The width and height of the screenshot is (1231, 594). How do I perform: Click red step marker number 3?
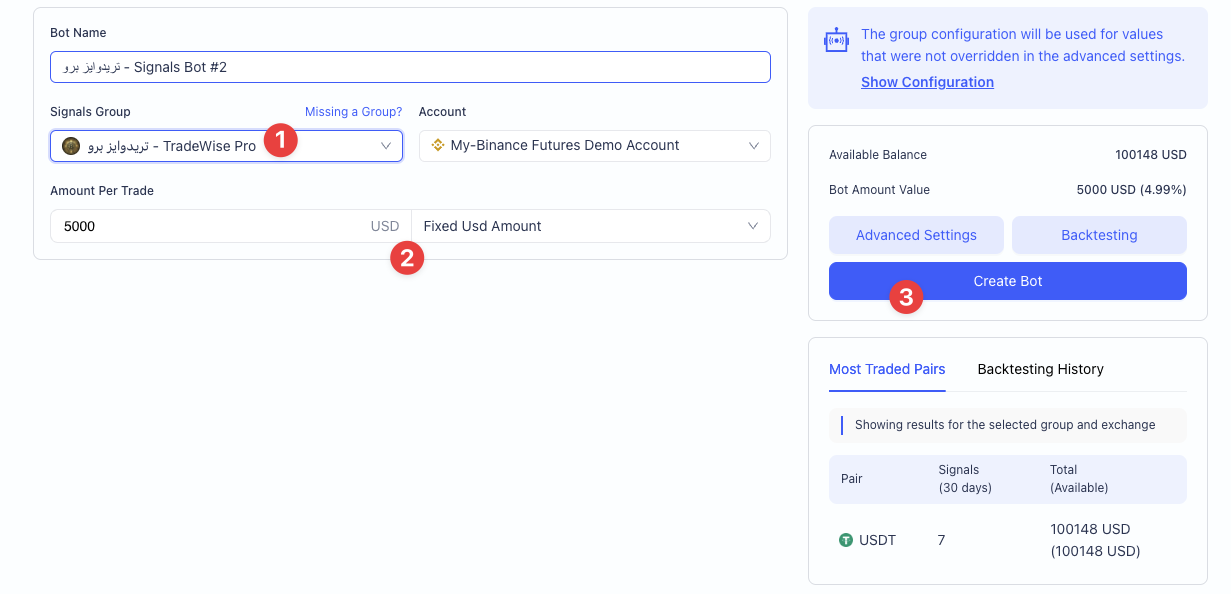(x=906, y=297)
